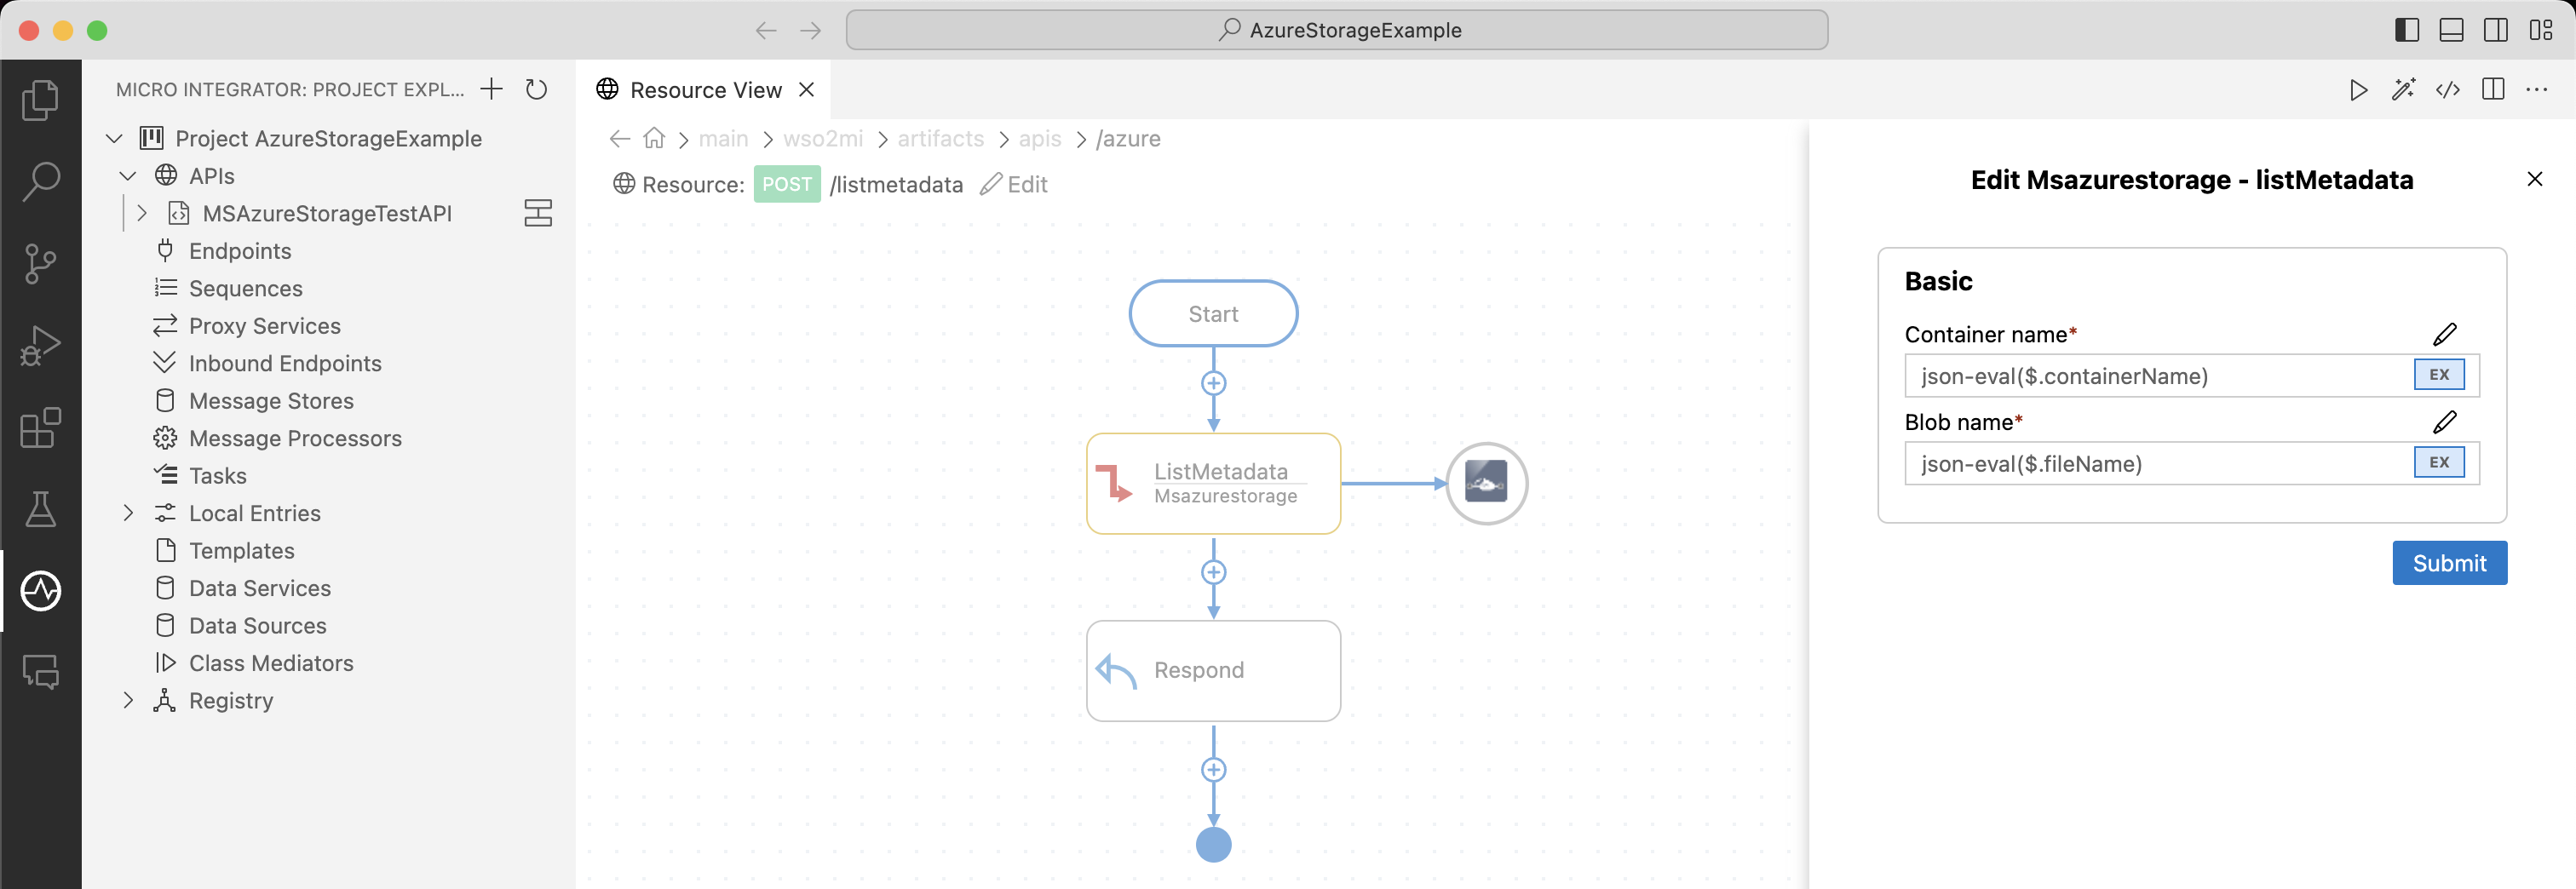Add mediator after the Start node
Image resolution: width=2576 pixels, height=889 pixels.
[x=1213, y=383]
